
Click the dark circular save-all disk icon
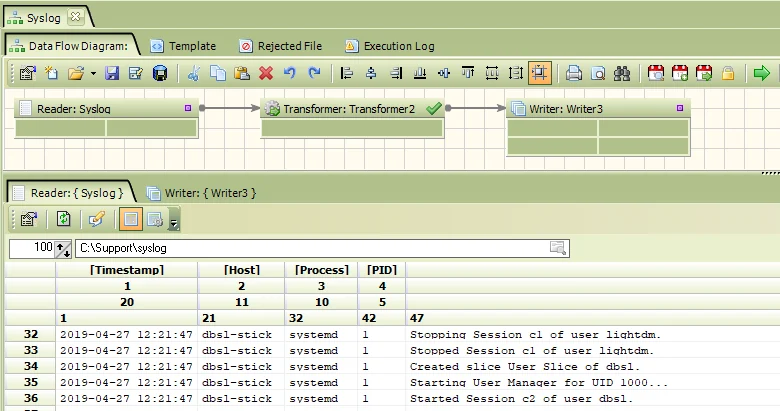coord(160,74)
